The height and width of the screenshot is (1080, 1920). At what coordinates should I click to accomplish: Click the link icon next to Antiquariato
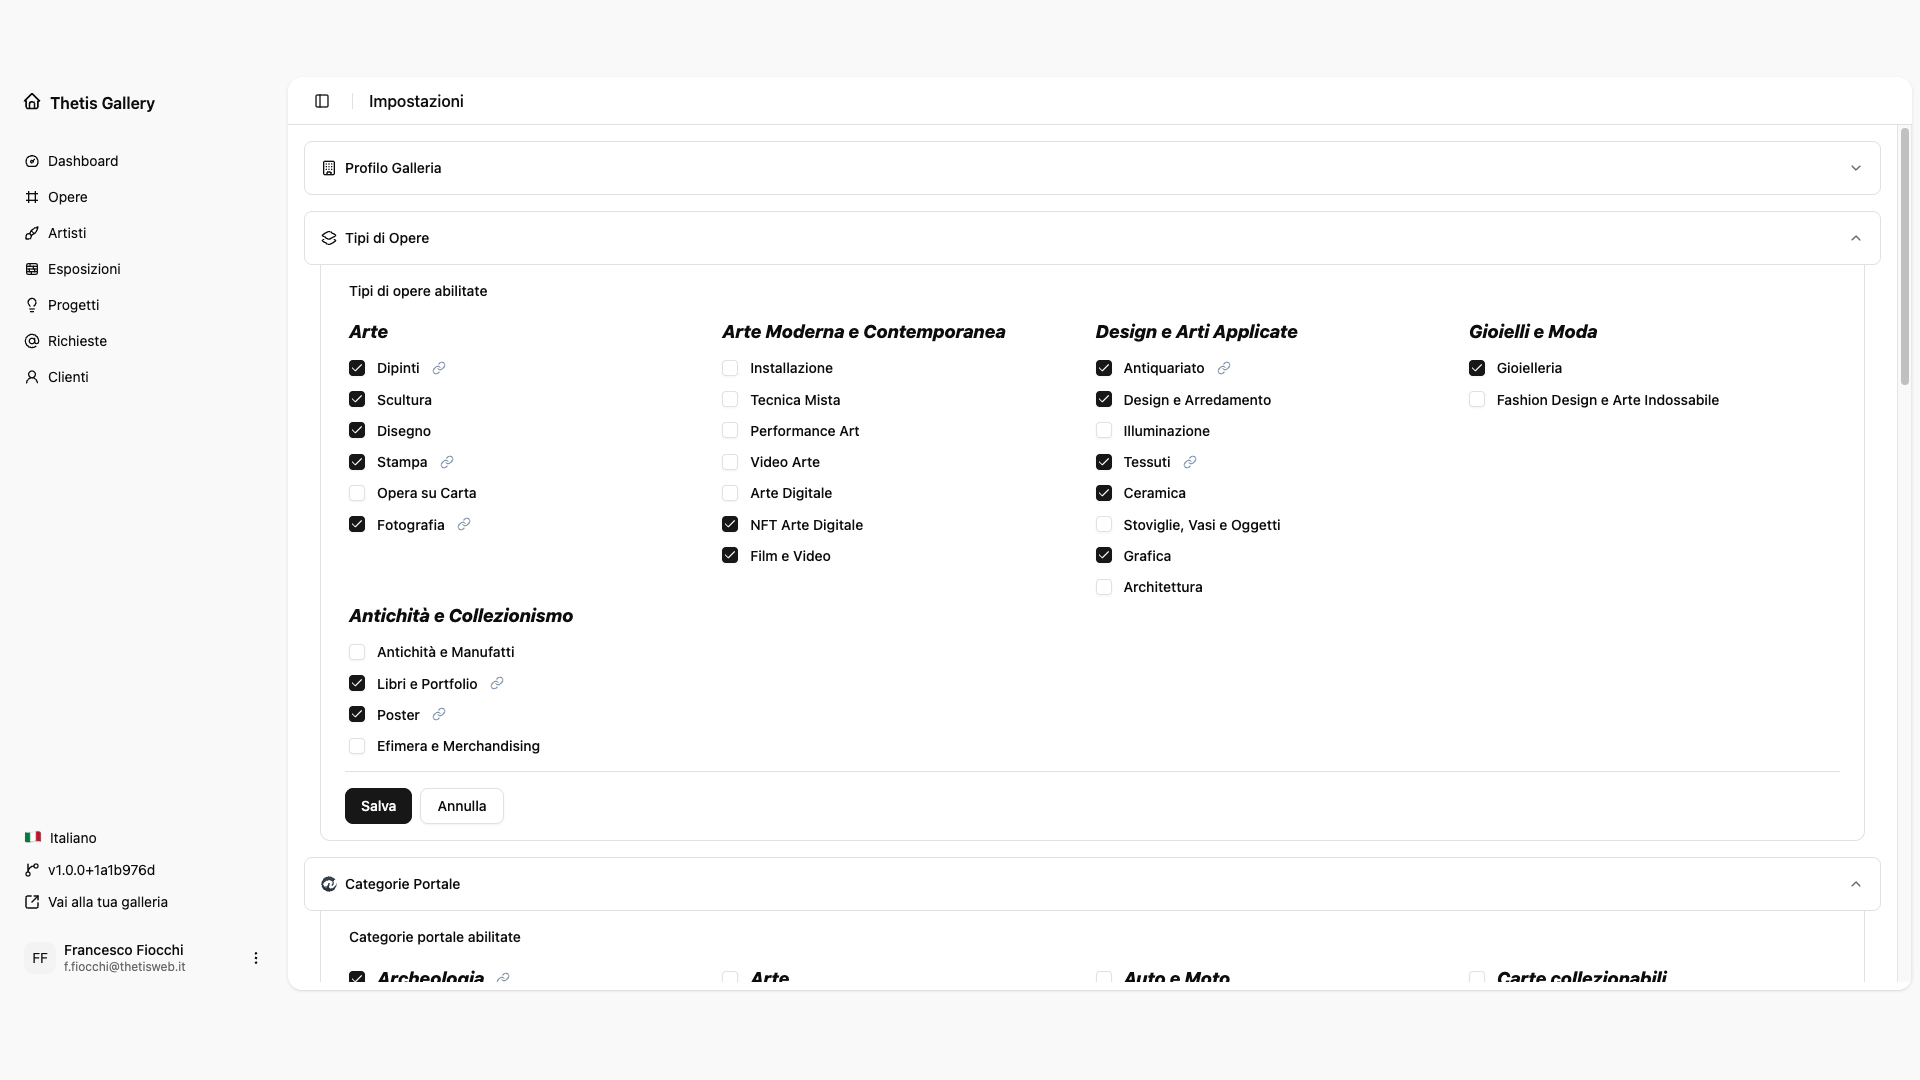(1224, 368)
